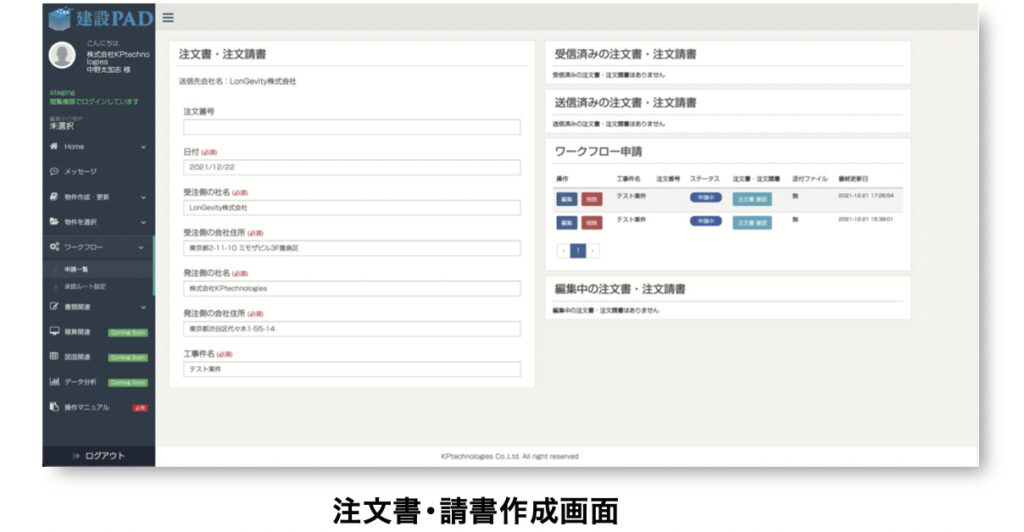The height and width of the screenshot is (532, 1024).
Task: Click the ログアウト button
Action: (x=98, y=456)
